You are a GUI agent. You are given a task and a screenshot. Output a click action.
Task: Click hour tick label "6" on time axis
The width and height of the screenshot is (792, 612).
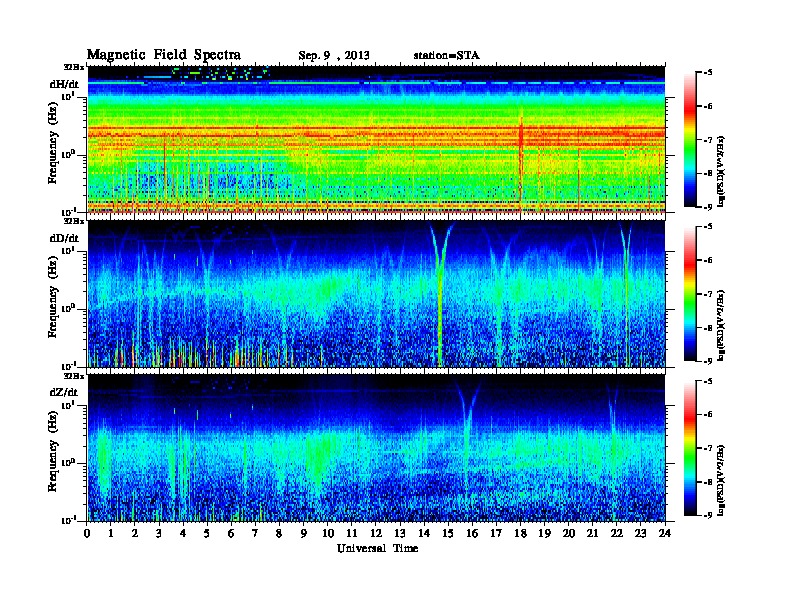click(x=231, y=533)
